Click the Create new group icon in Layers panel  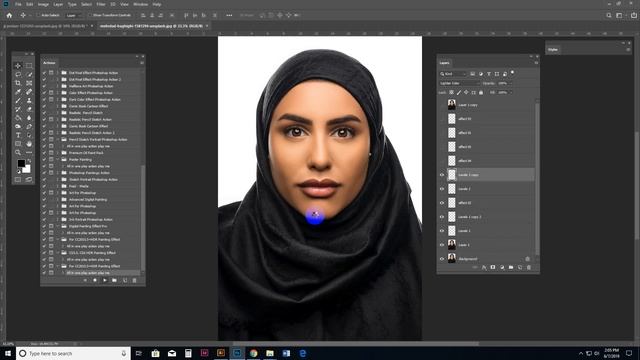[x=511, y=267]
